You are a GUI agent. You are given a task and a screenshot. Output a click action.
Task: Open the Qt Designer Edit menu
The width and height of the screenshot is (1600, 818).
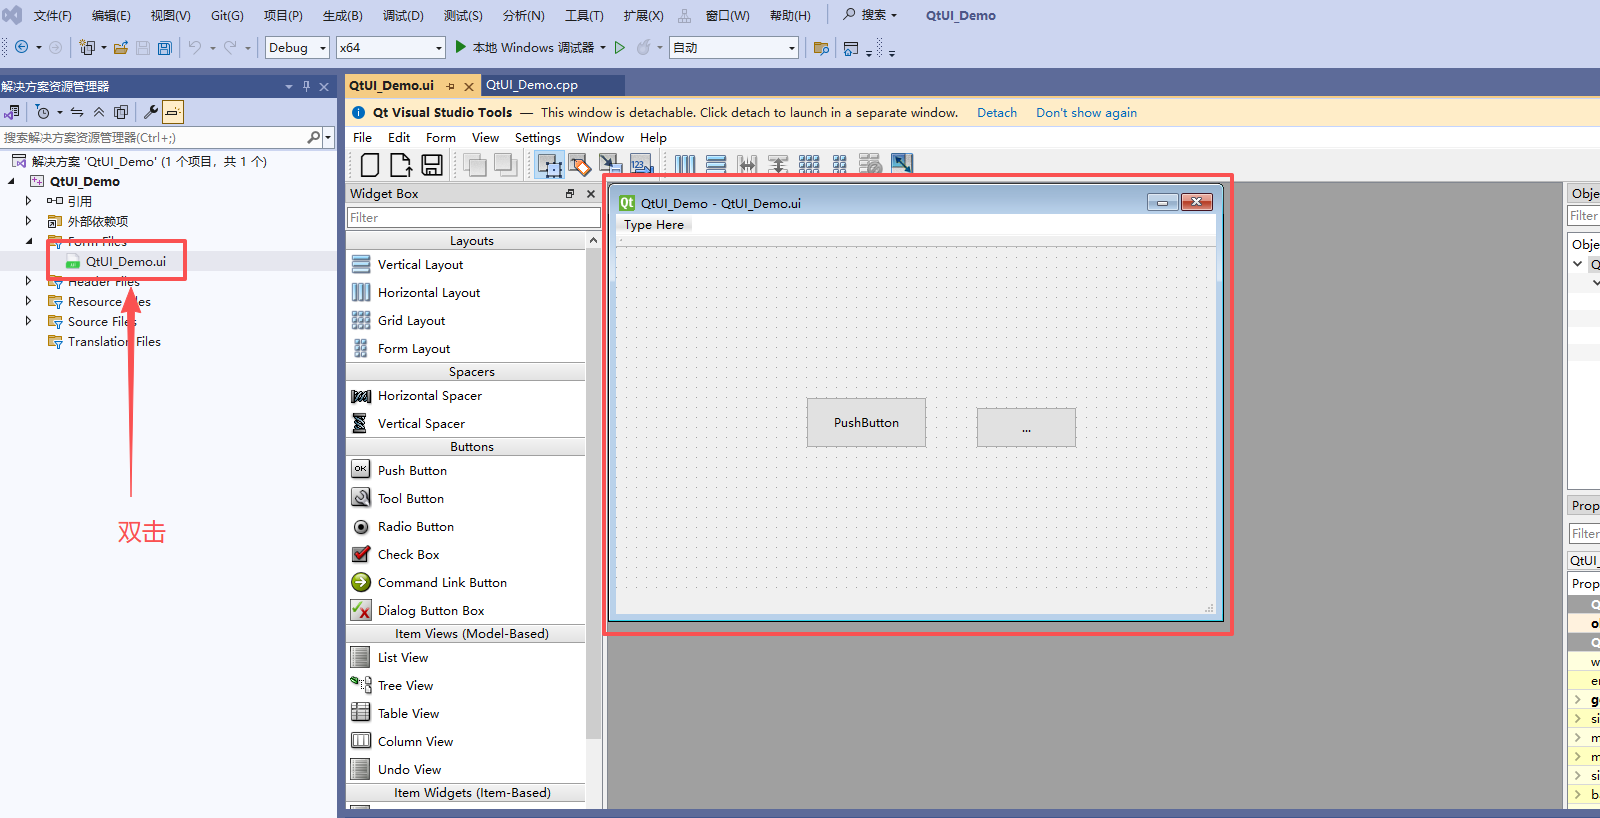click(399, 138)
